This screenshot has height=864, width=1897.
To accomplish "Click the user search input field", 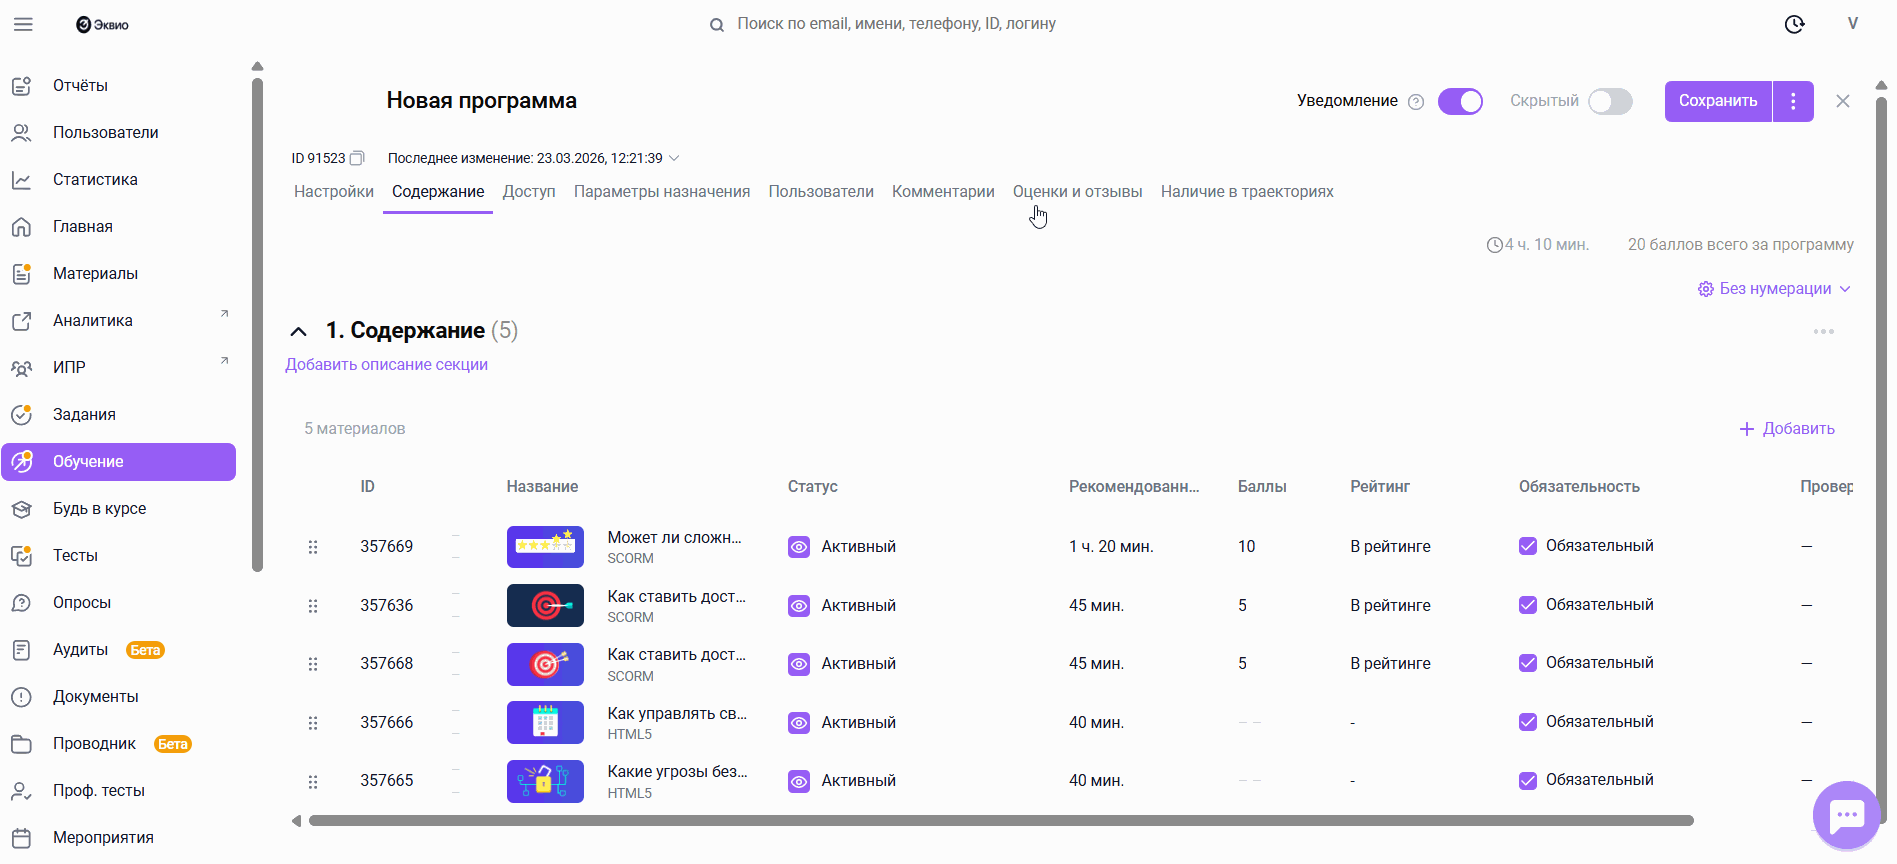I will 896,24.
